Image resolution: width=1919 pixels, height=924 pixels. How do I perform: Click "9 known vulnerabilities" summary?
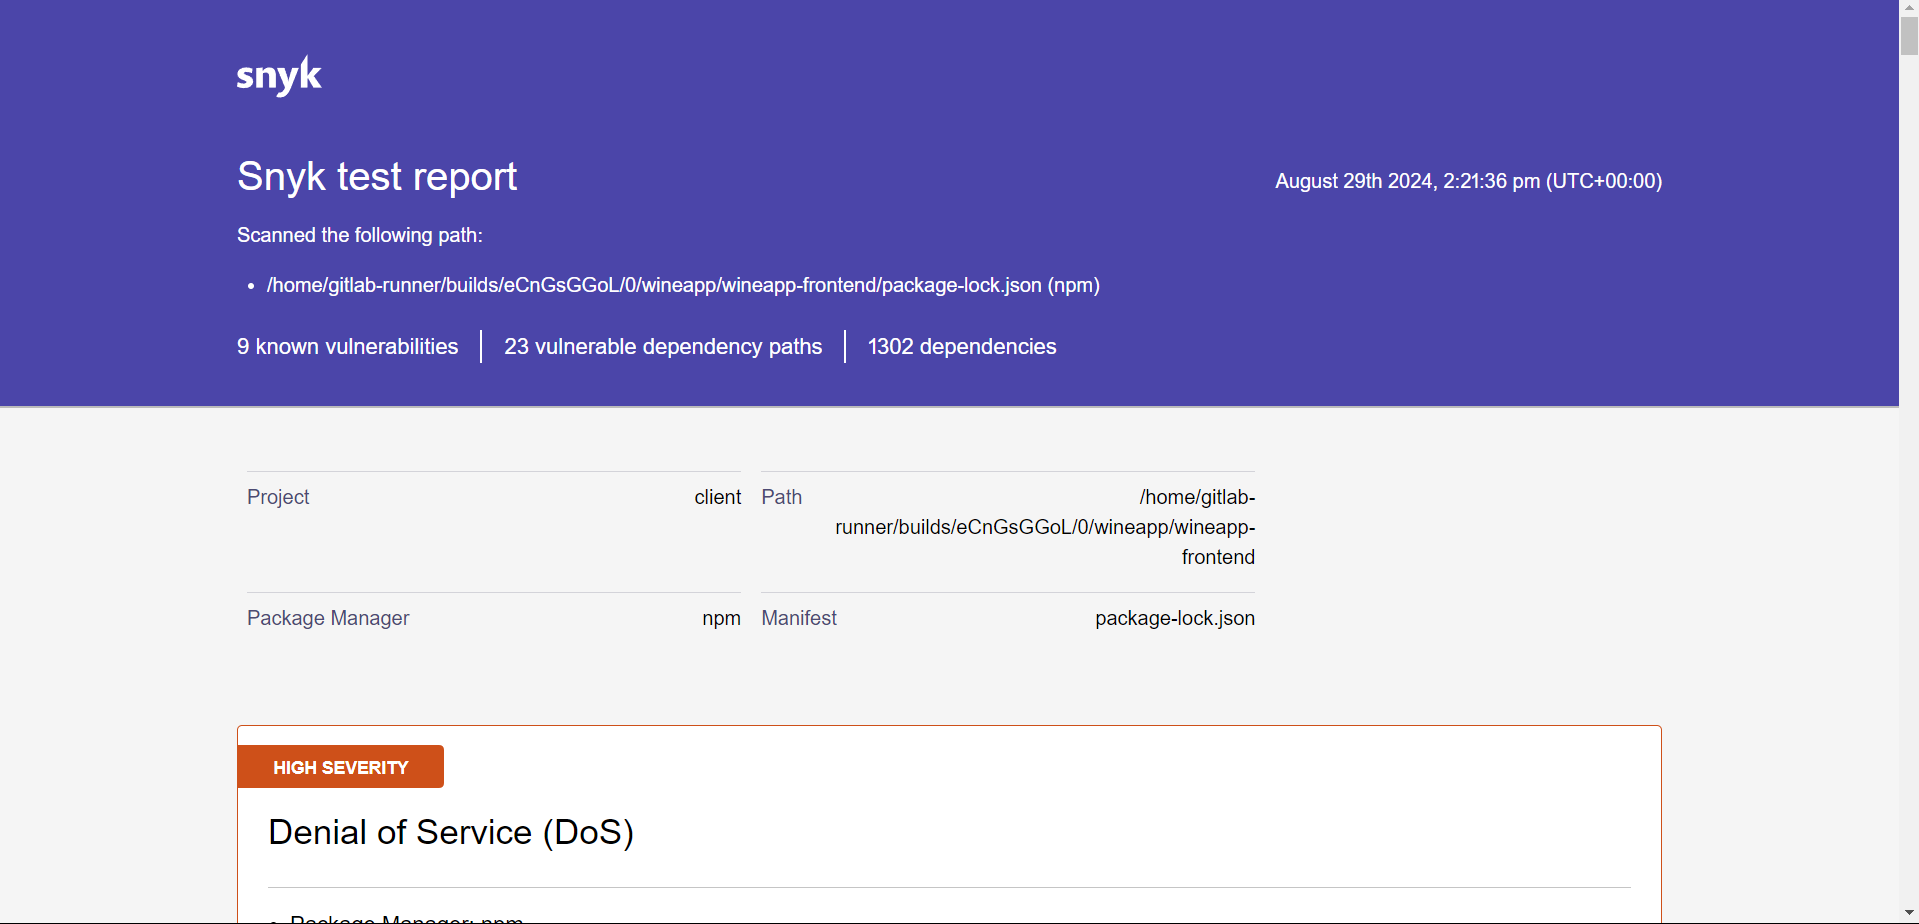pos(347,347)
